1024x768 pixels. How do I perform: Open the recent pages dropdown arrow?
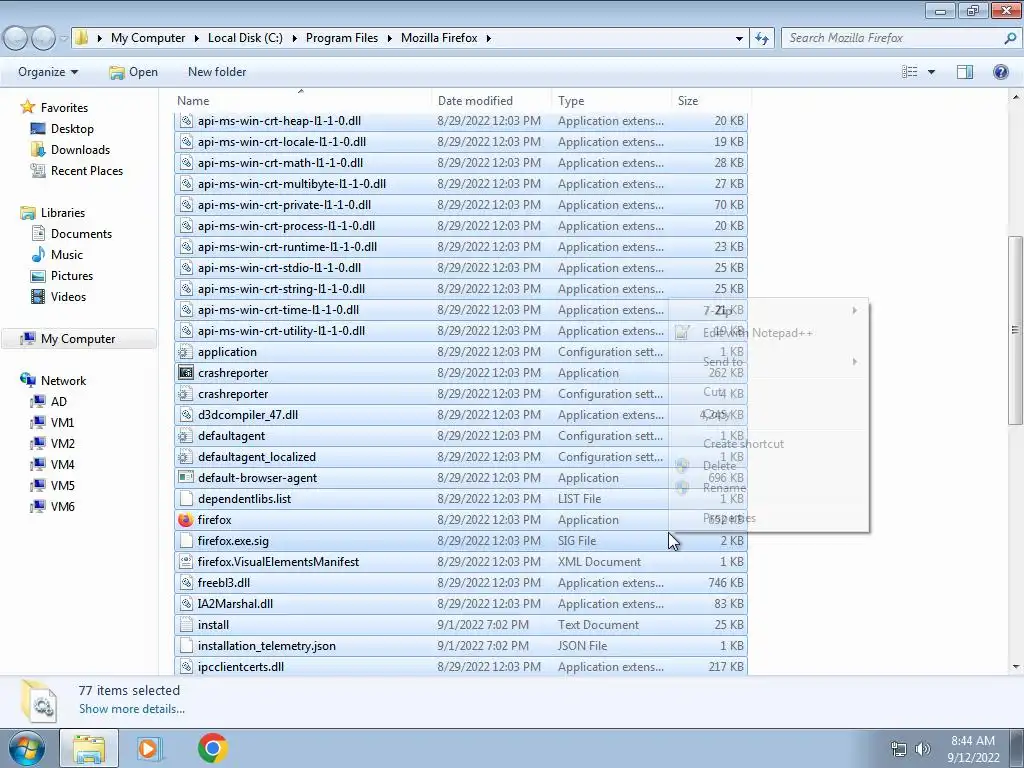(x=63, y=39)
